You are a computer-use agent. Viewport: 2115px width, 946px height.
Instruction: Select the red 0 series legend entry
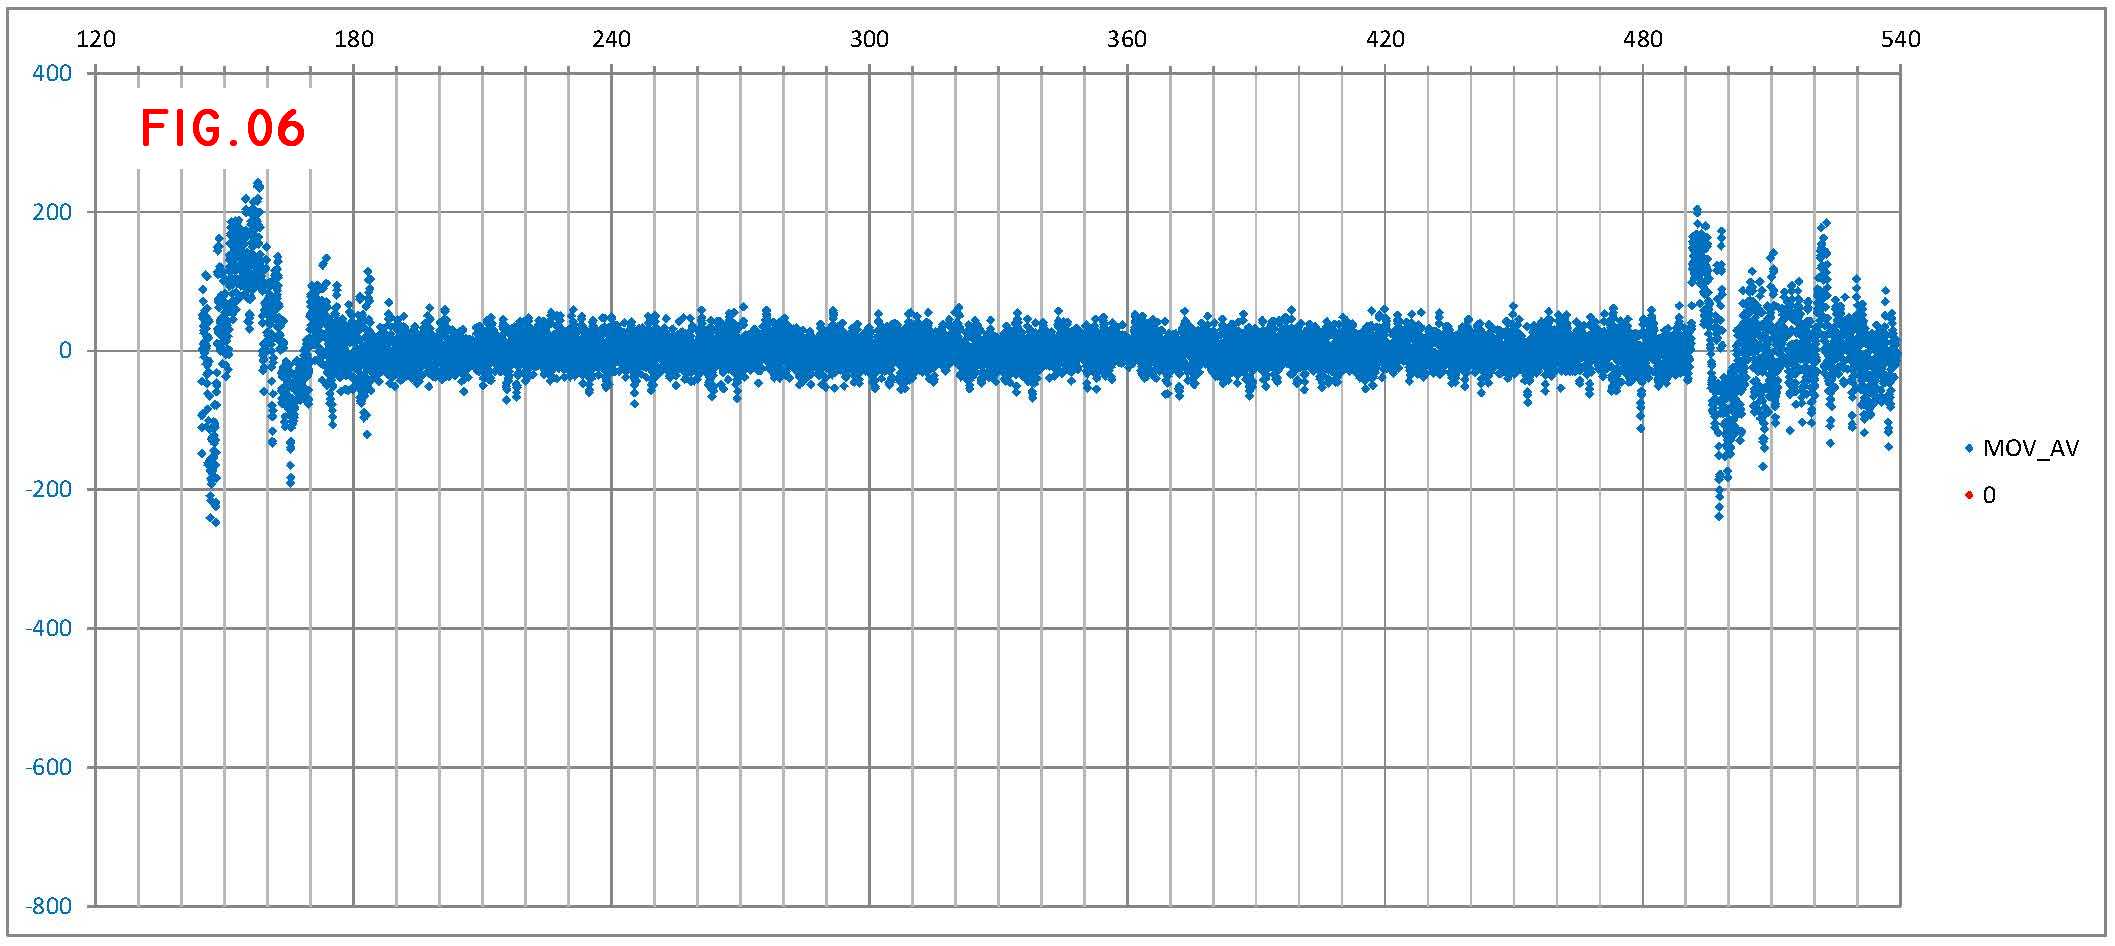1980,495
